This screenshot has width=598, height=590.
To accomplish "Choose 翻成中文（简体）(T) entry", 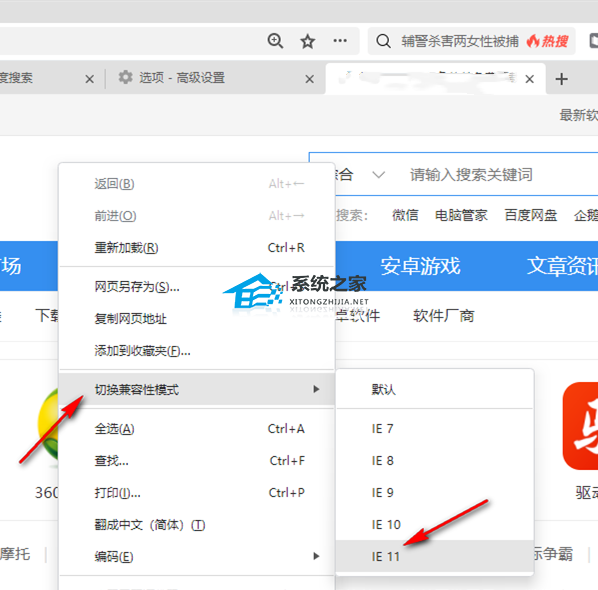I will click(197, 525).
